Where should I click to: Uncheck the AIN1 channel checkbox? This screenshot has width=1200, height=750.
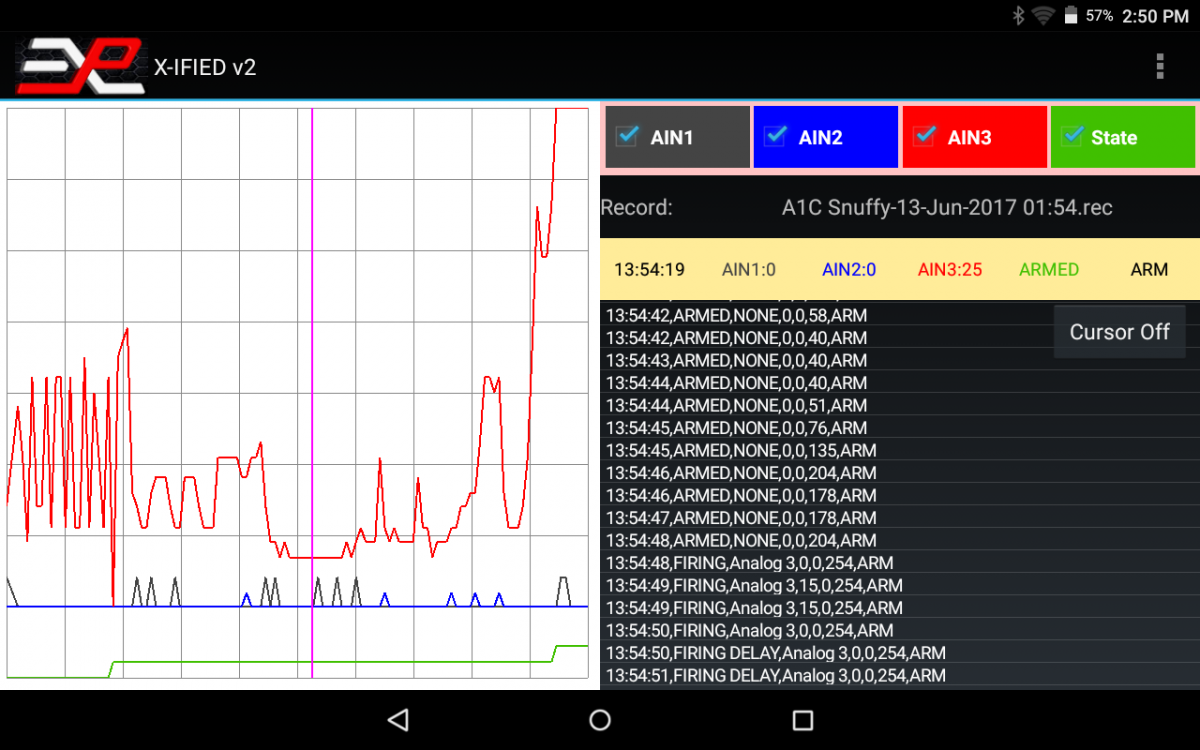click(x=629, y=136)
